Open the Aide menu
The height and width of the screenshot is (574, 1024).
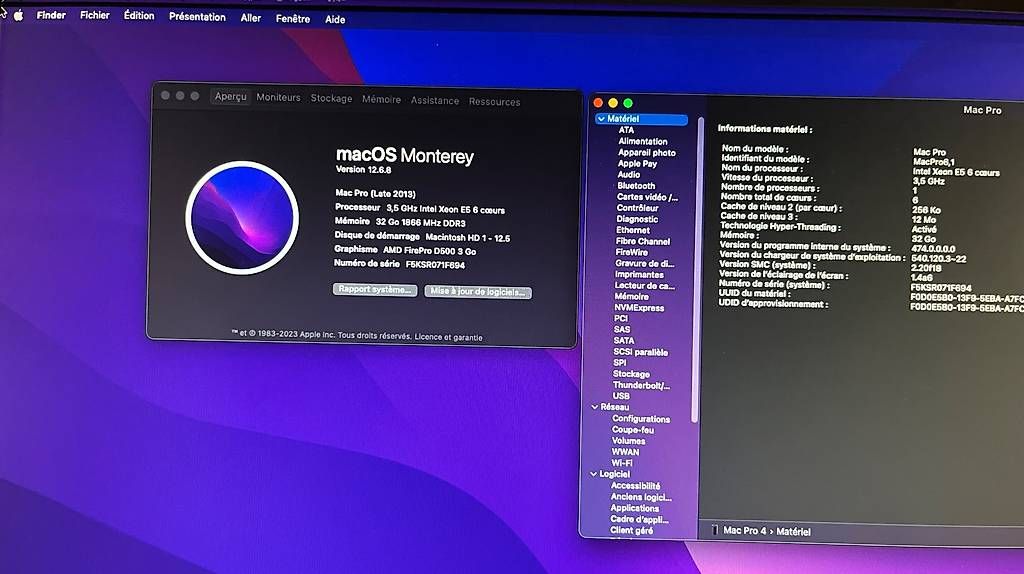click(335, 20)
